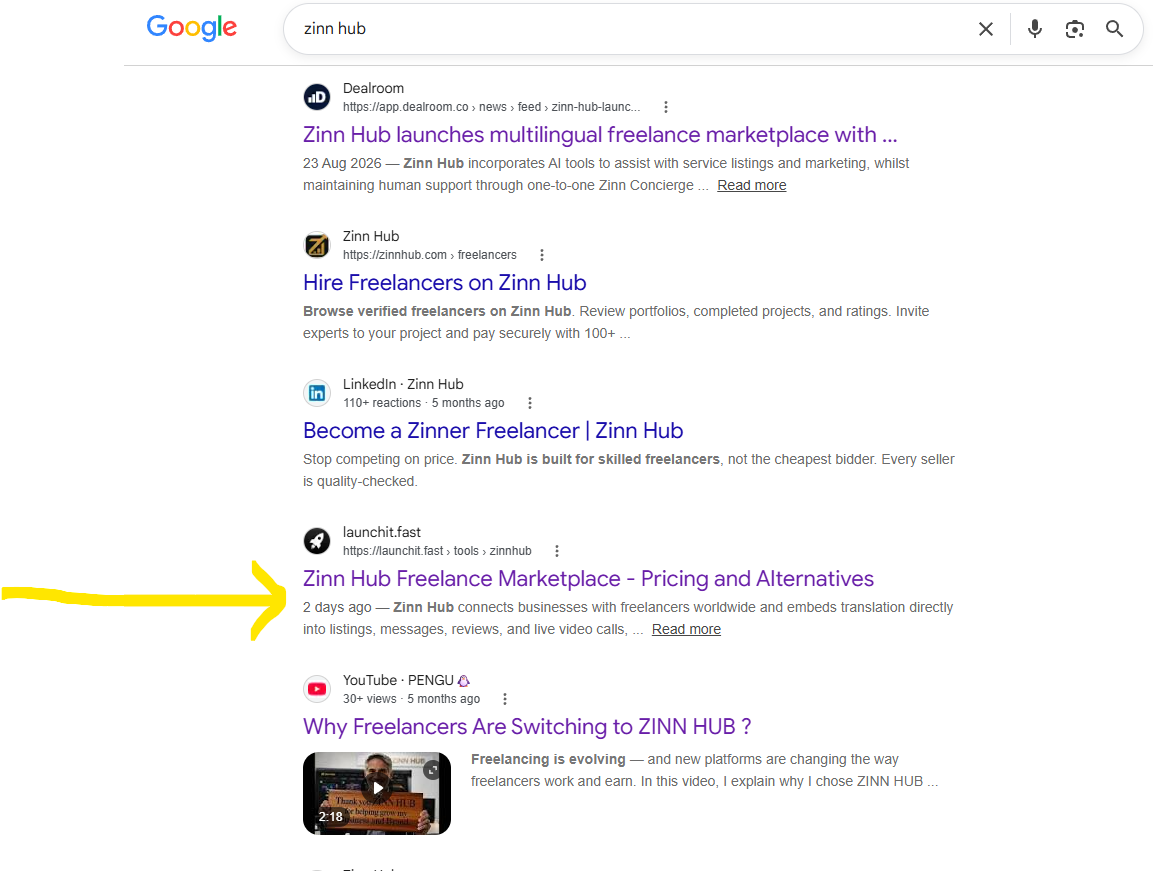Image resolution: width=1153 pixels, height=871 pixels.
Task: Click the 'https://launchit.fast › tools › zinnhub' breadcrumb
Action: [437, 551]
